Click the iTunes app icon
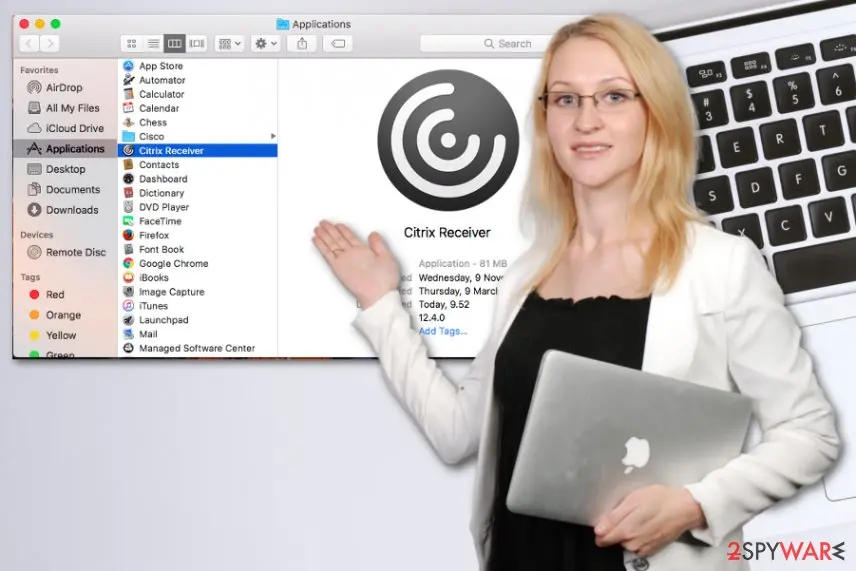This screenshot has height=571, width=856. 128,306
